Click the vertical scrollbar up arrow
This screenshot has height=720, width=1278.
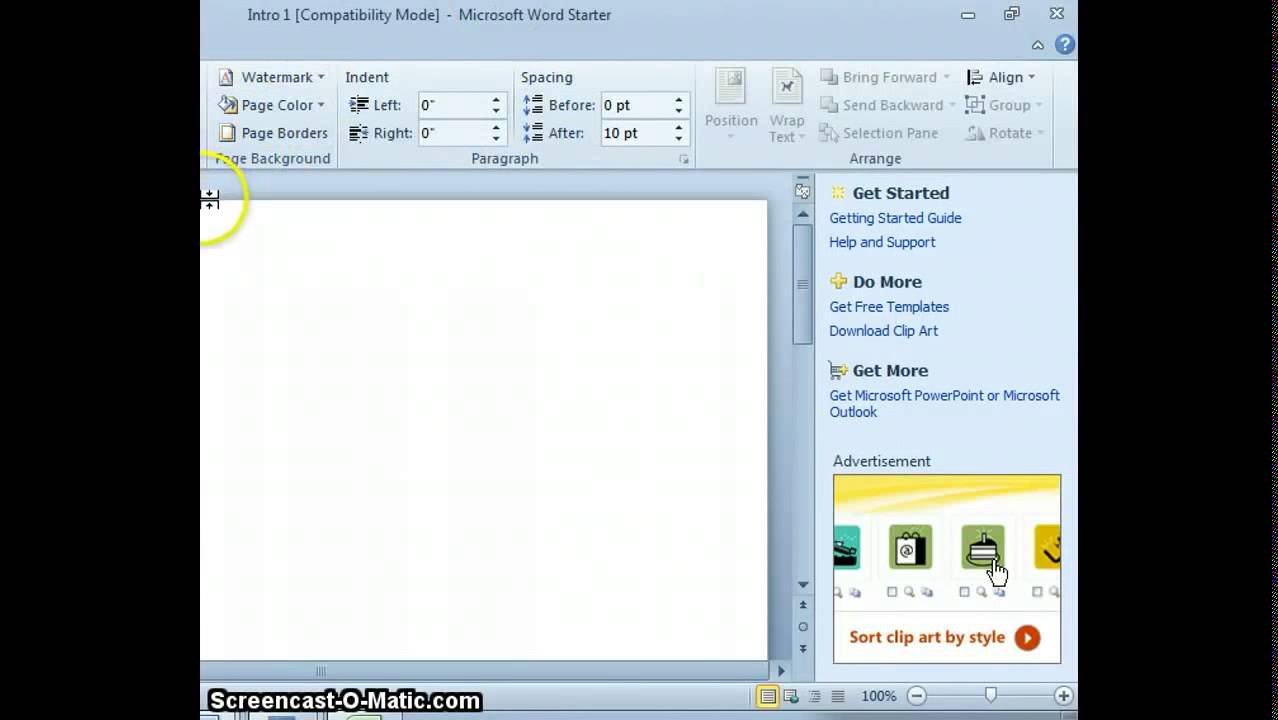pos(802,214)
